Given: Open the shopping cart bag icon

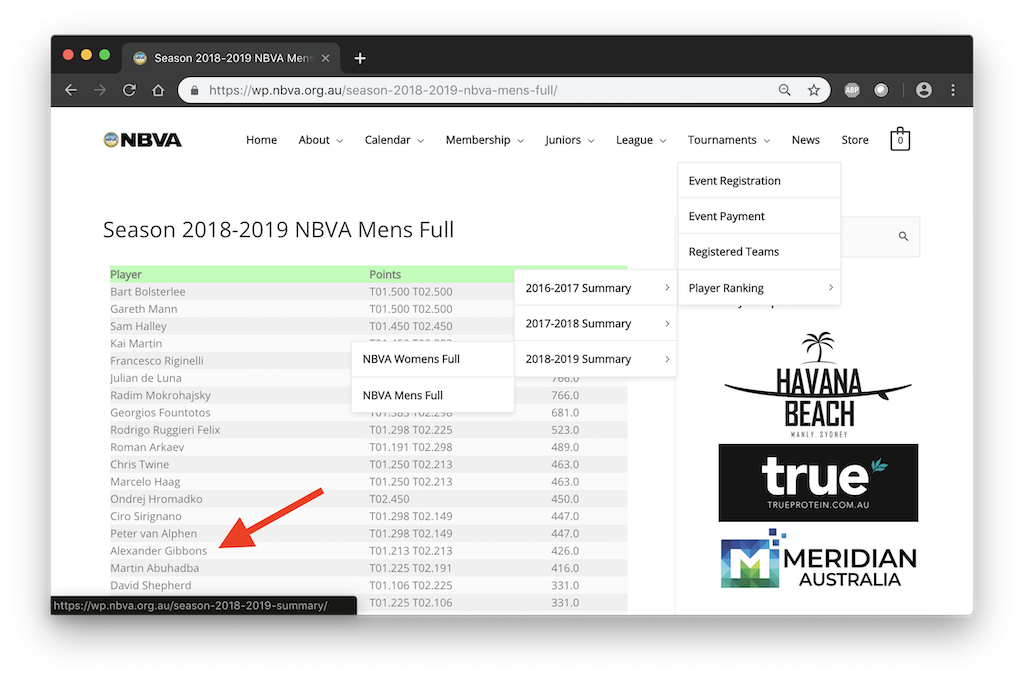Looking at the screenshot, I should (900, 139).
